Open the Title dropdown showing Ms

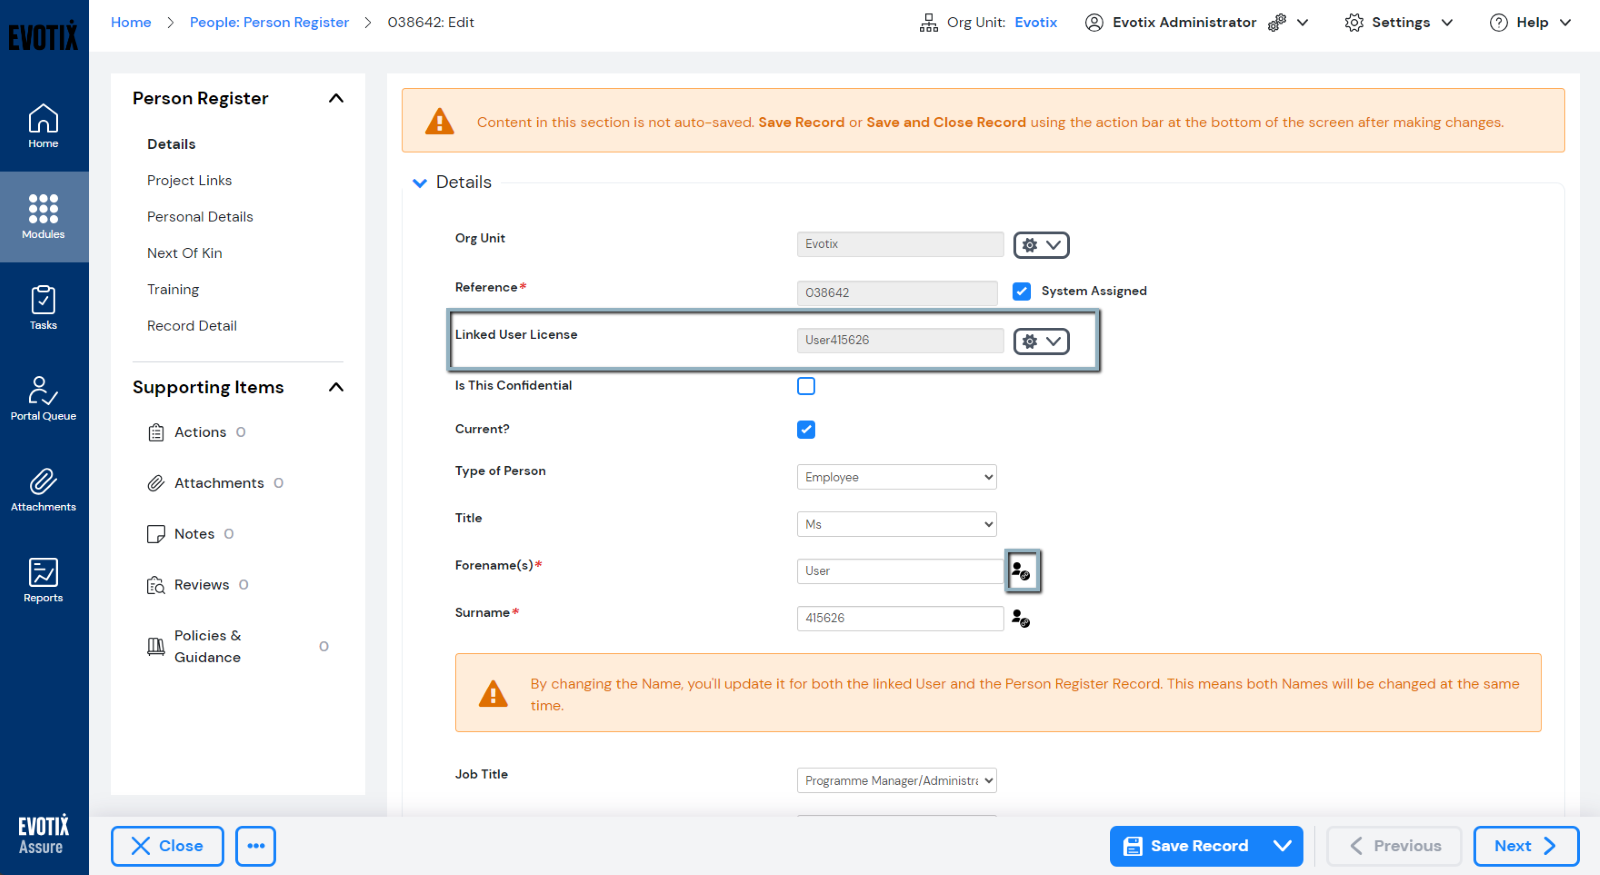[897, 524]
